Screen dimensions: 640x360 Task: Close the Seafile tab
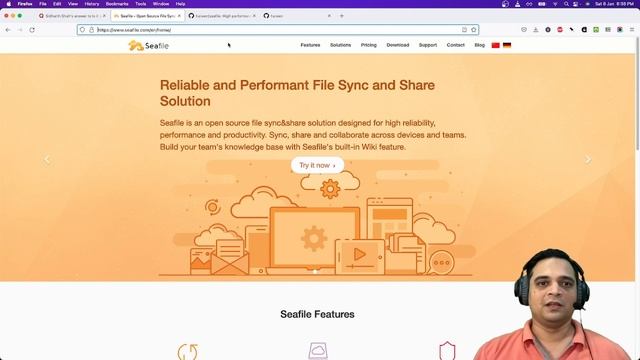pos(179,16)
